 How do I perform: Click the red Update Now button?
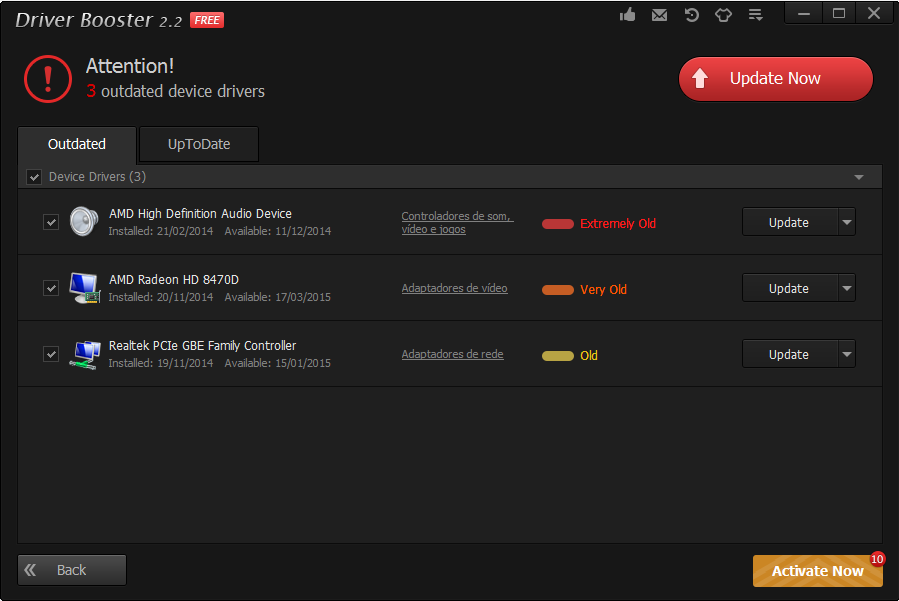(x=776, y=79)
